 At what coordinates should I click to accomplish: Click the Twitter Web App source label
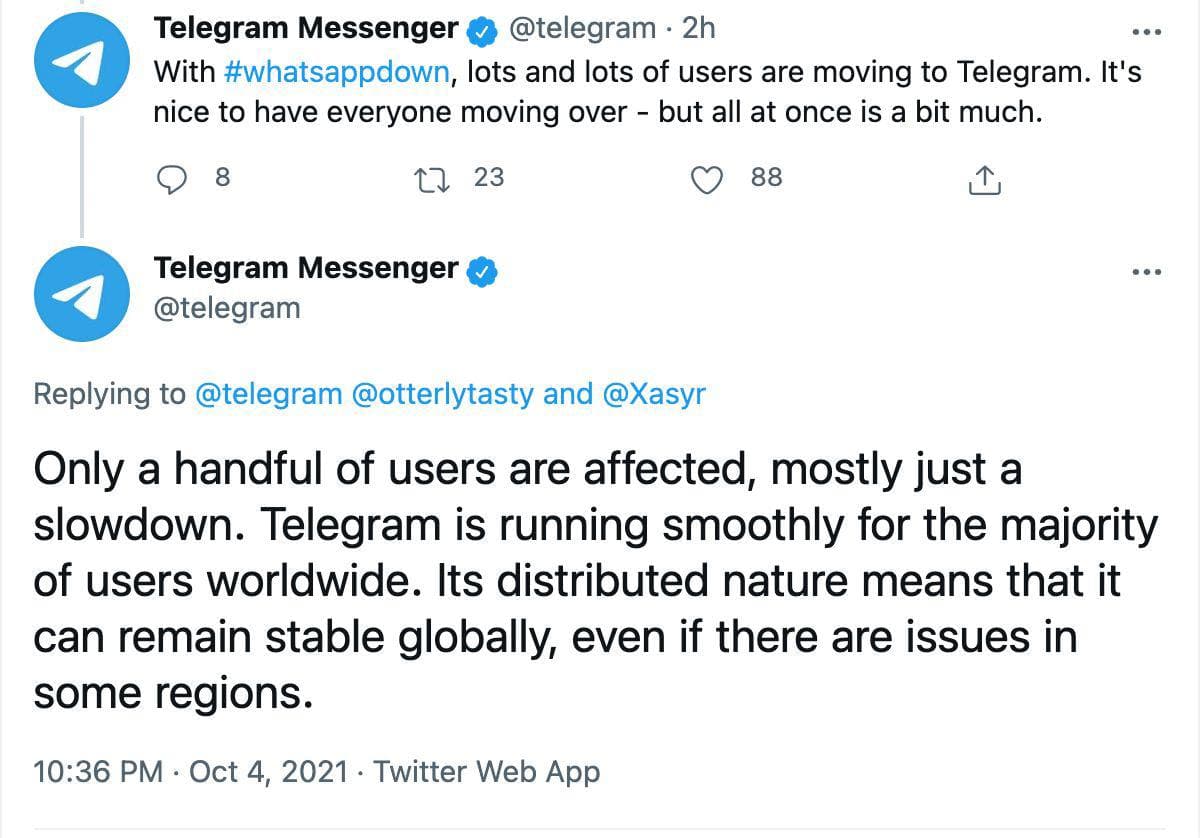click(486, 772)
